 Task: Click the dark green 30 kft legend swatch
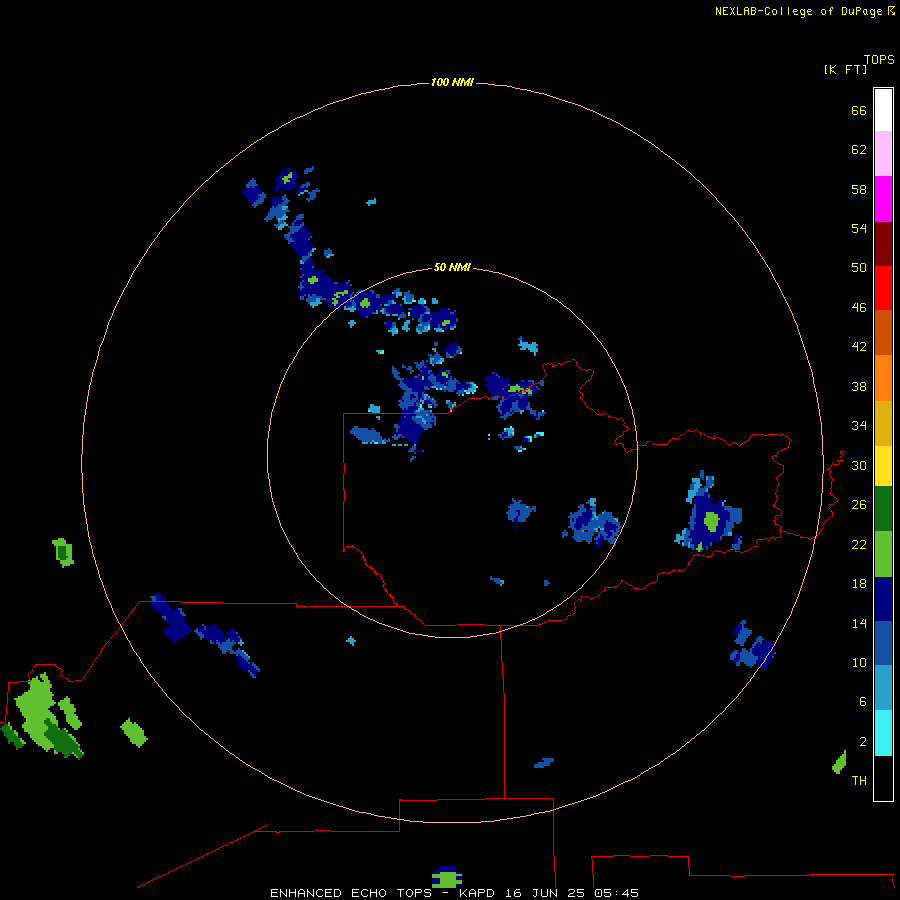(883, 509)
